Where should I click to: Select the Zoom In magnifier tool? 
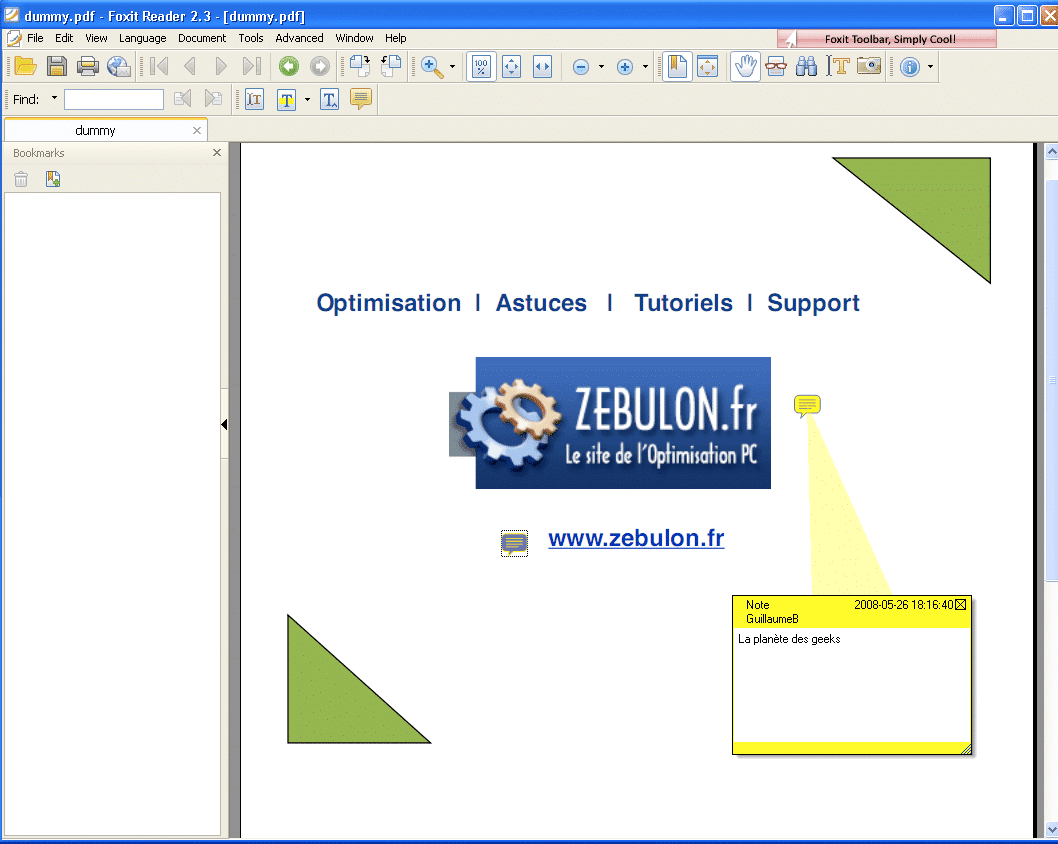coord(432,67)
